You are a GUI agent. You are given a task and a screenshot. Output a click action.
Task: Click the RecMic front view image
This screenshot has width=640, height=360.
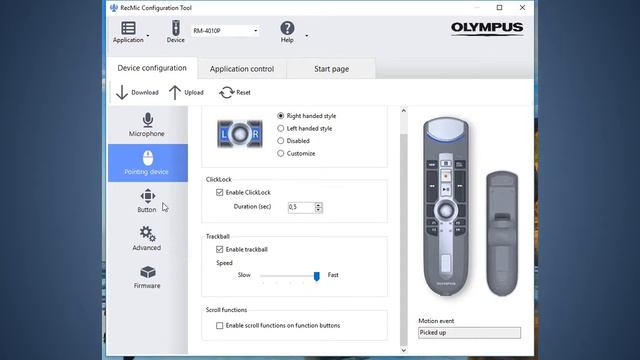[446, 206]
